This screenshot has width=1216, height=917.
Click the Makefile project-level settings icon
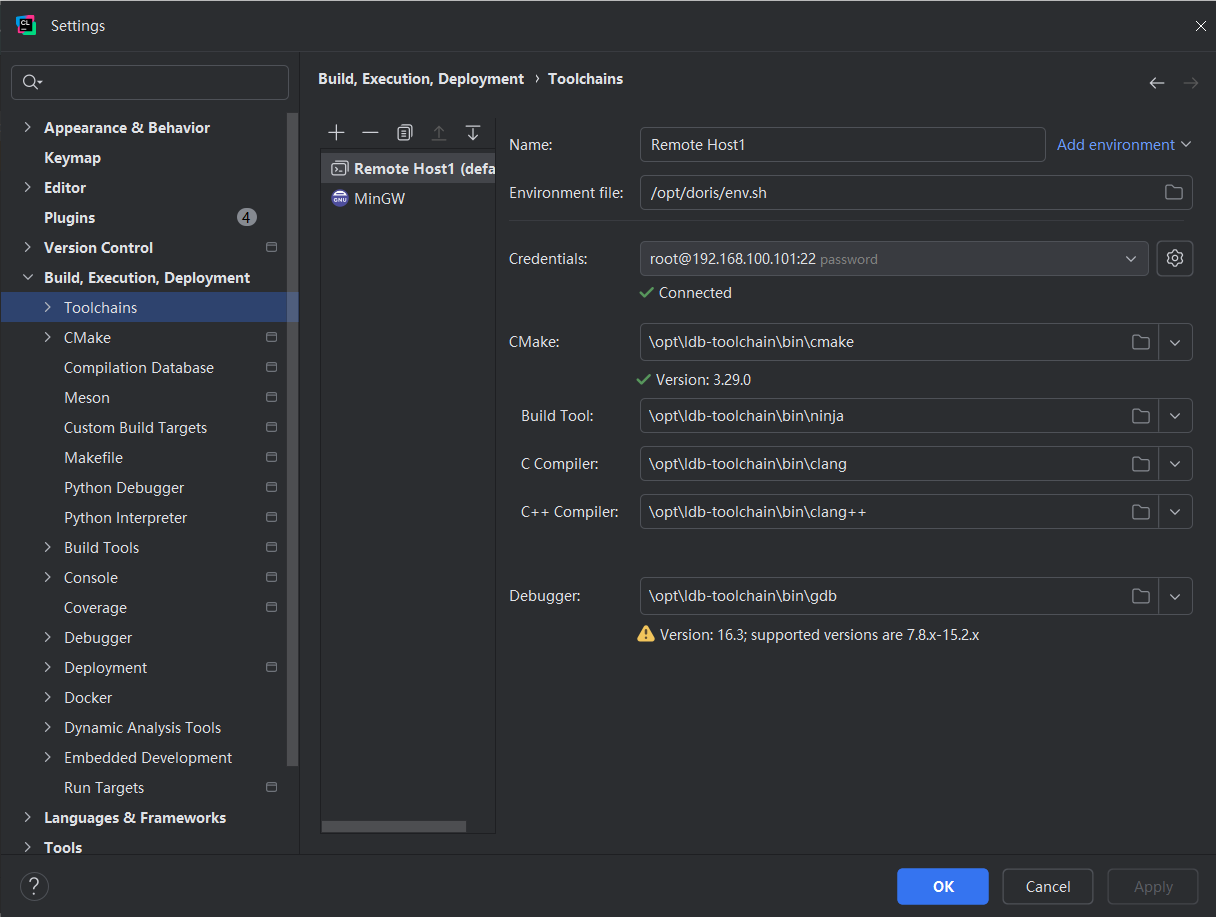[271, 457]
